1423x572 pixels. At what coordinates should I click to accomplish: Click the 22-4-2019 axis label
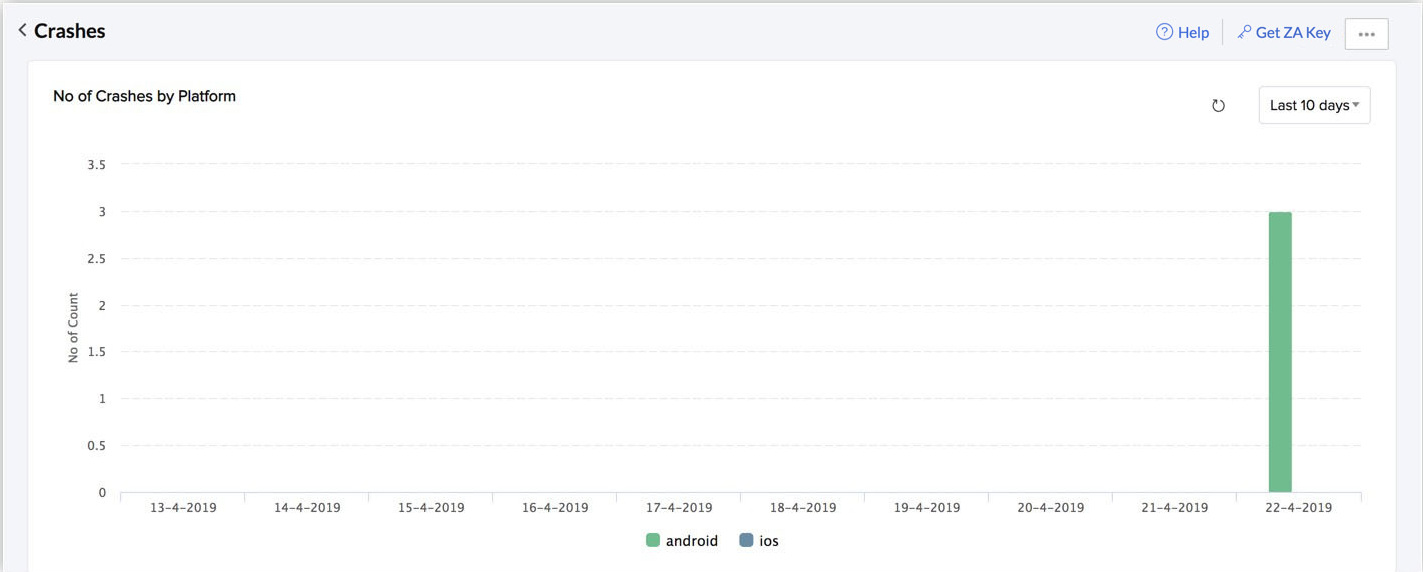point(1299,507)
